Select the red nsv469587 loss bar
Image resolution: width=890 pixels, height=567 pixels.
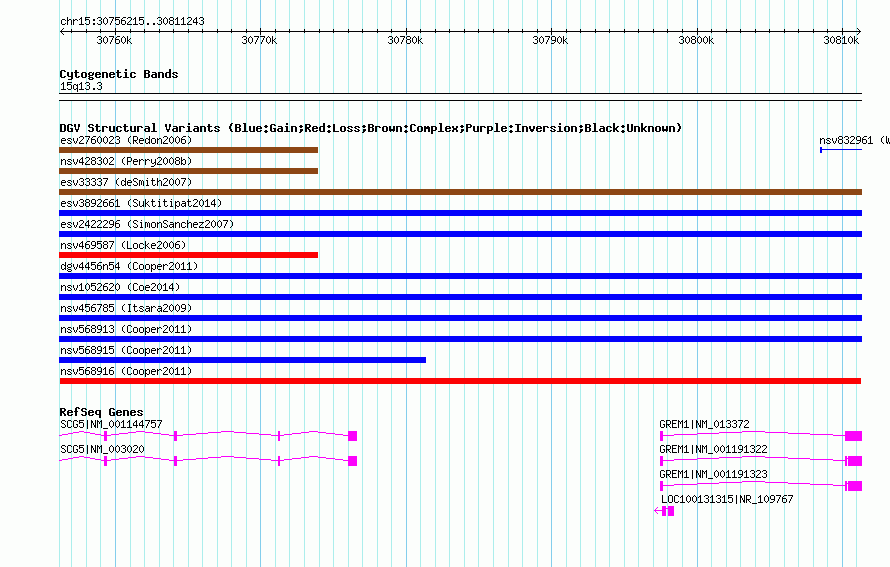[188, 255]
